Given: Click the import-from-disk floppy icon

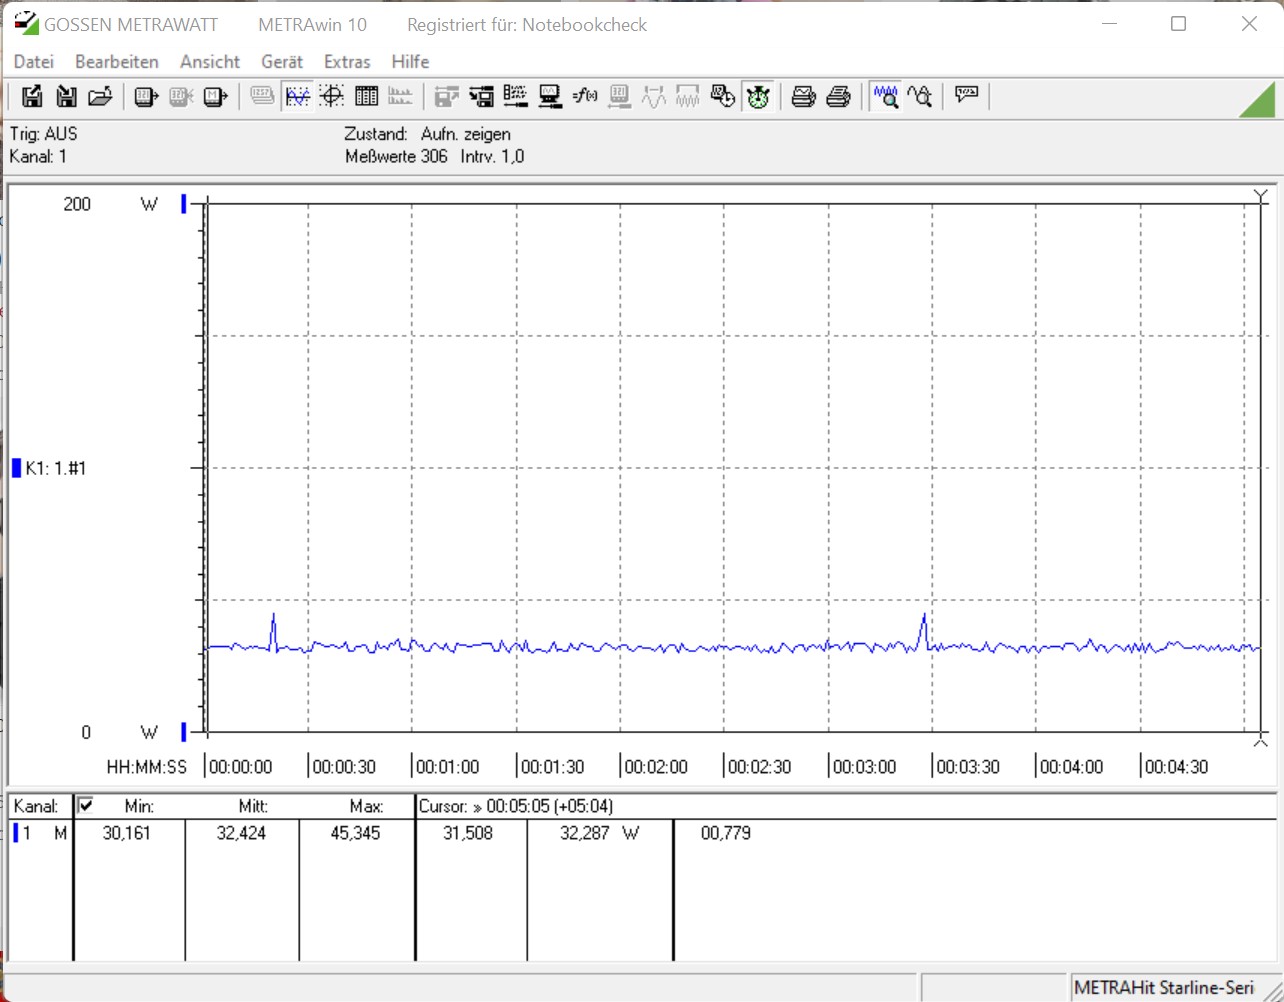Looking at the screenshot, I should coord(66,97).
